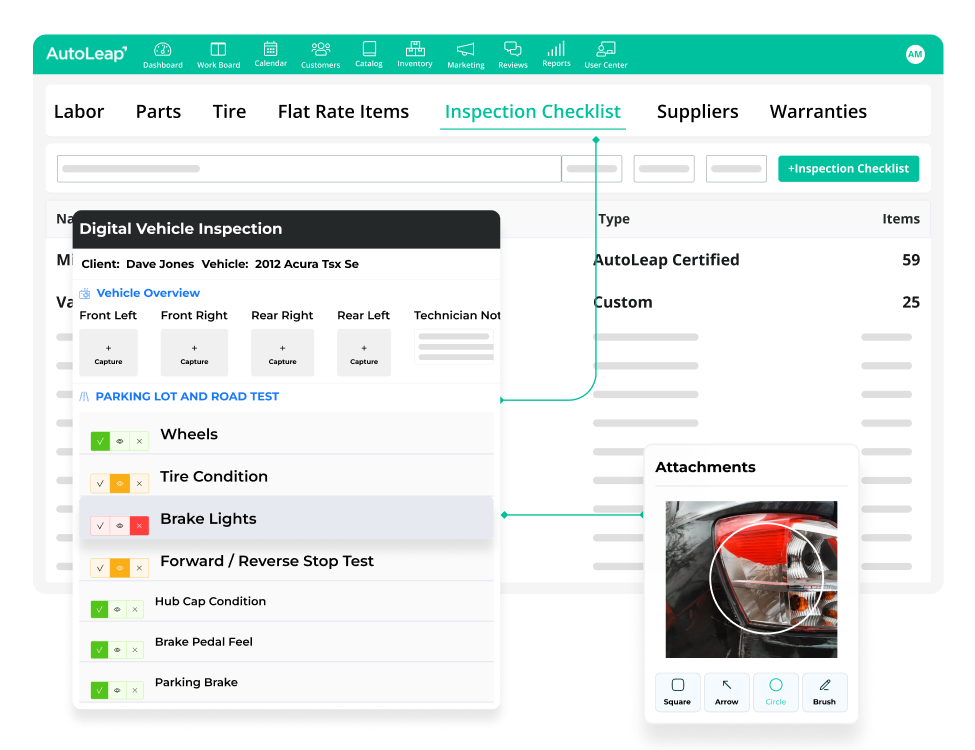
Task: Switch to the Warranties tab
Action: point(818,111)
